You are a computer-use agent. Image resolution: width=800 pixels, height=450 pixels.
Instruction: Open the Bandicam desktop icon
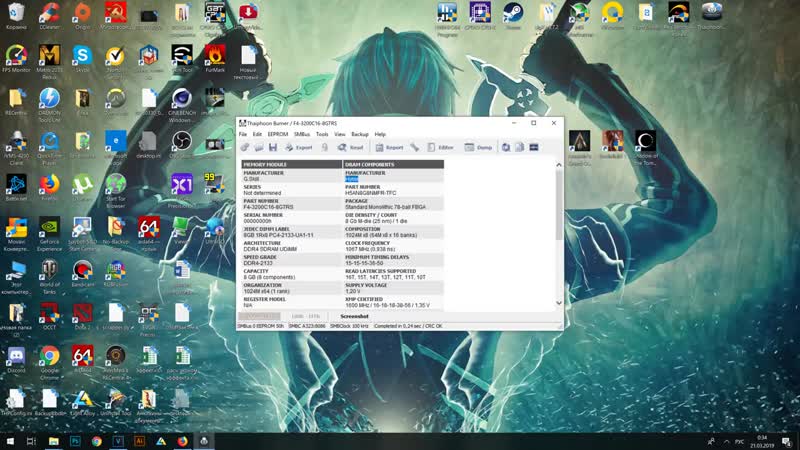point(82,273)
